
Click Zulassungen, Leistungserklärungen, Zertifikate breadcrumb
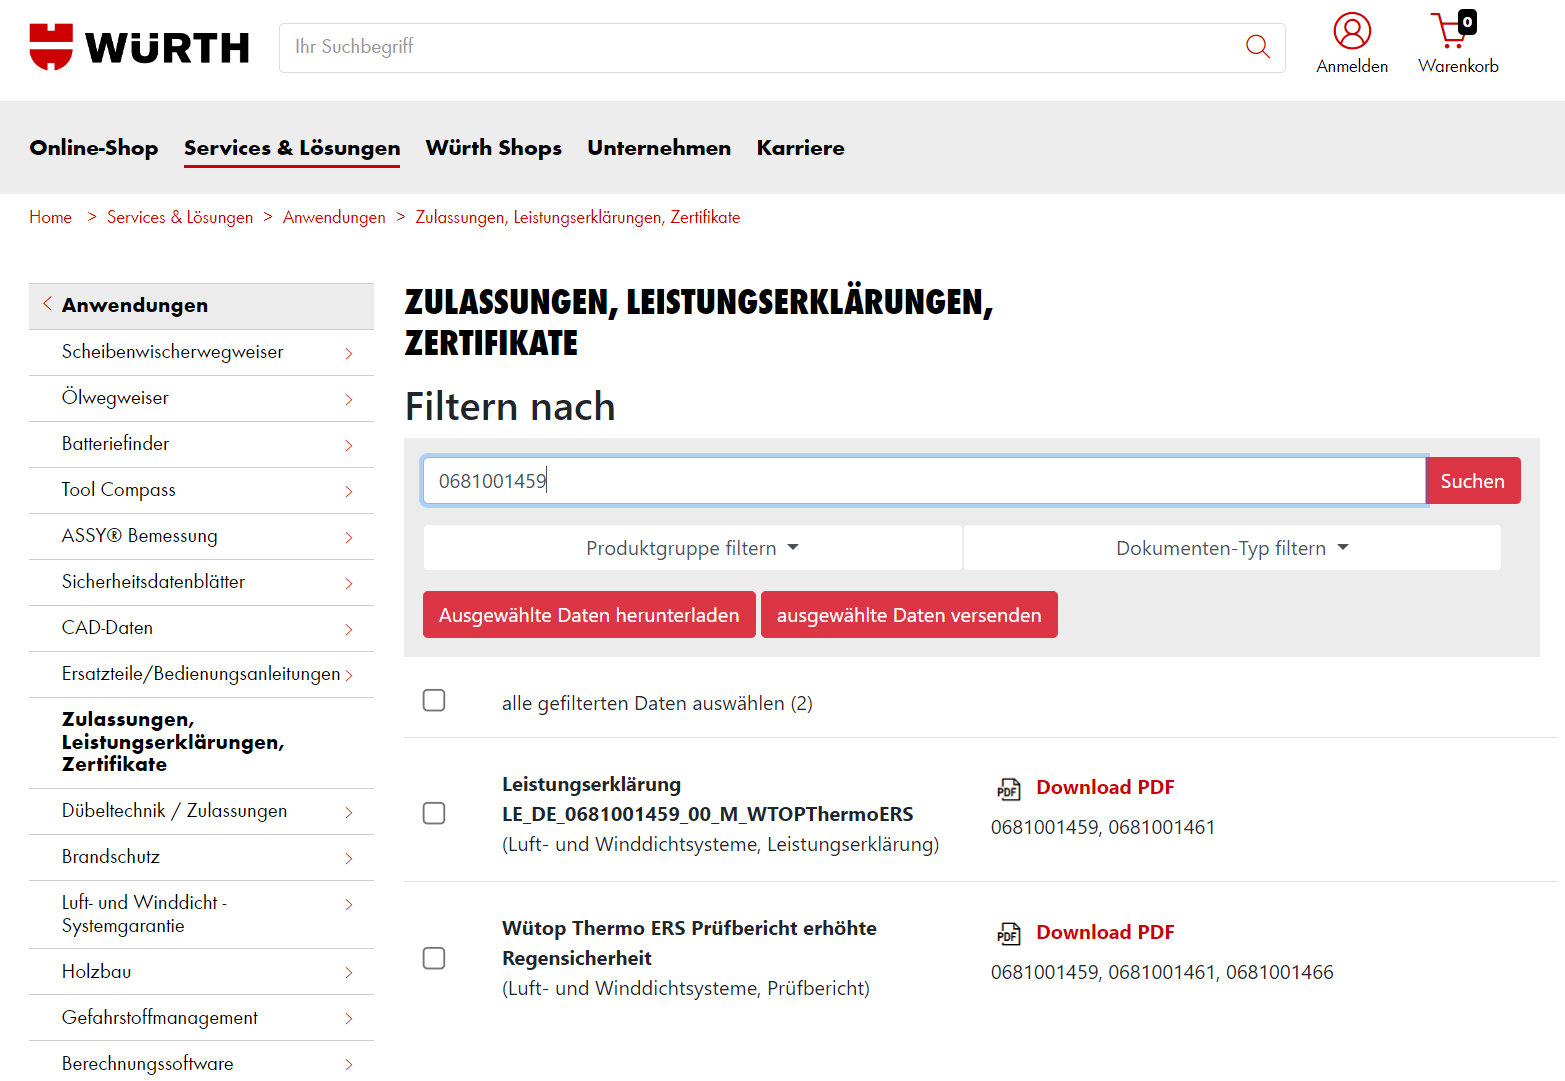tap(578, 217)
